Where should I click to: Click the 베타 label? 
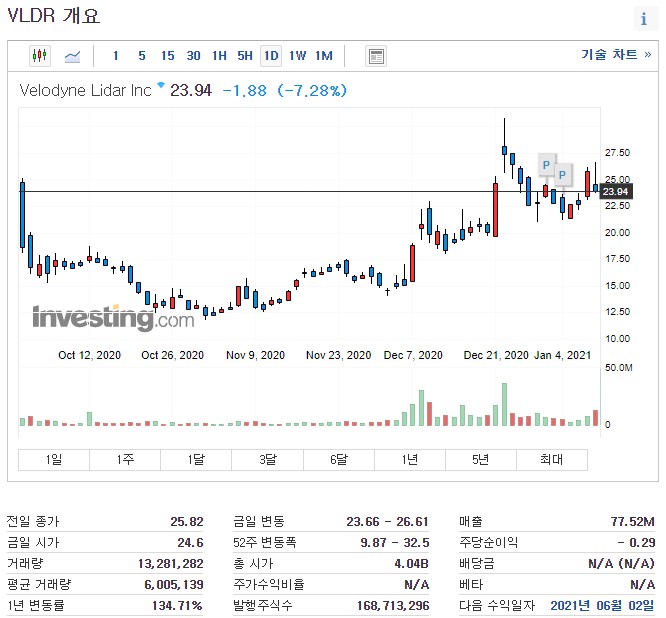tap(471, 585)
